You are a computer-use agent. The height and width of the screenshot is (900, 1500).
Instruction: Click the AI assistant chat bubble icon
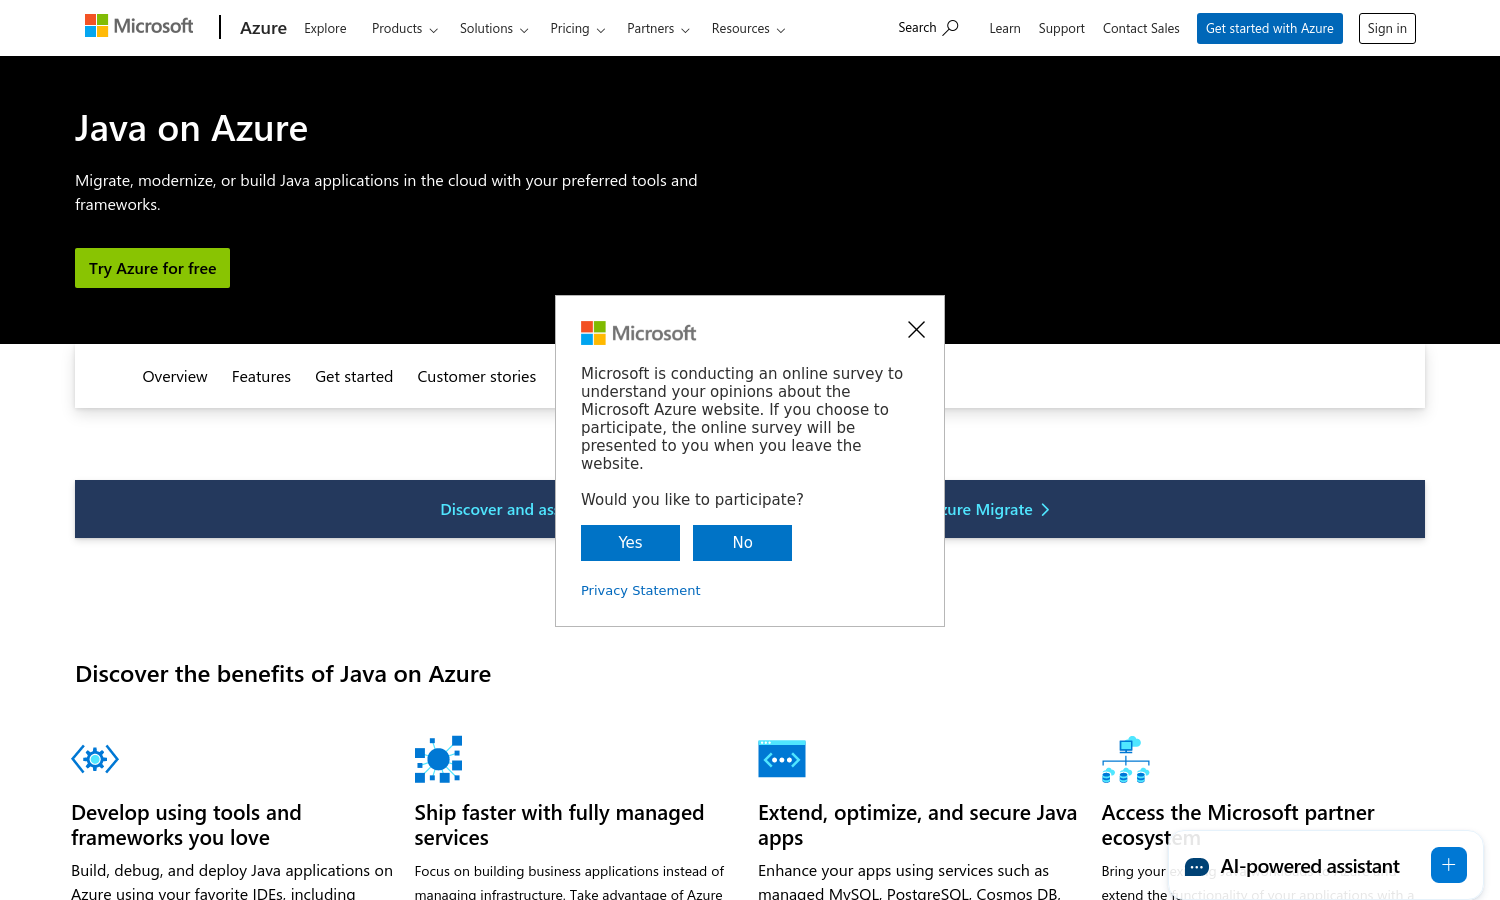1196,867
